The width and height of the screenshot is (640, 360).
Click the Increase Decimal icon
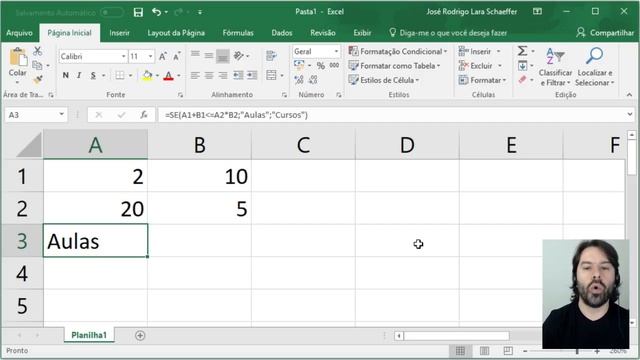tap(299, 79)
